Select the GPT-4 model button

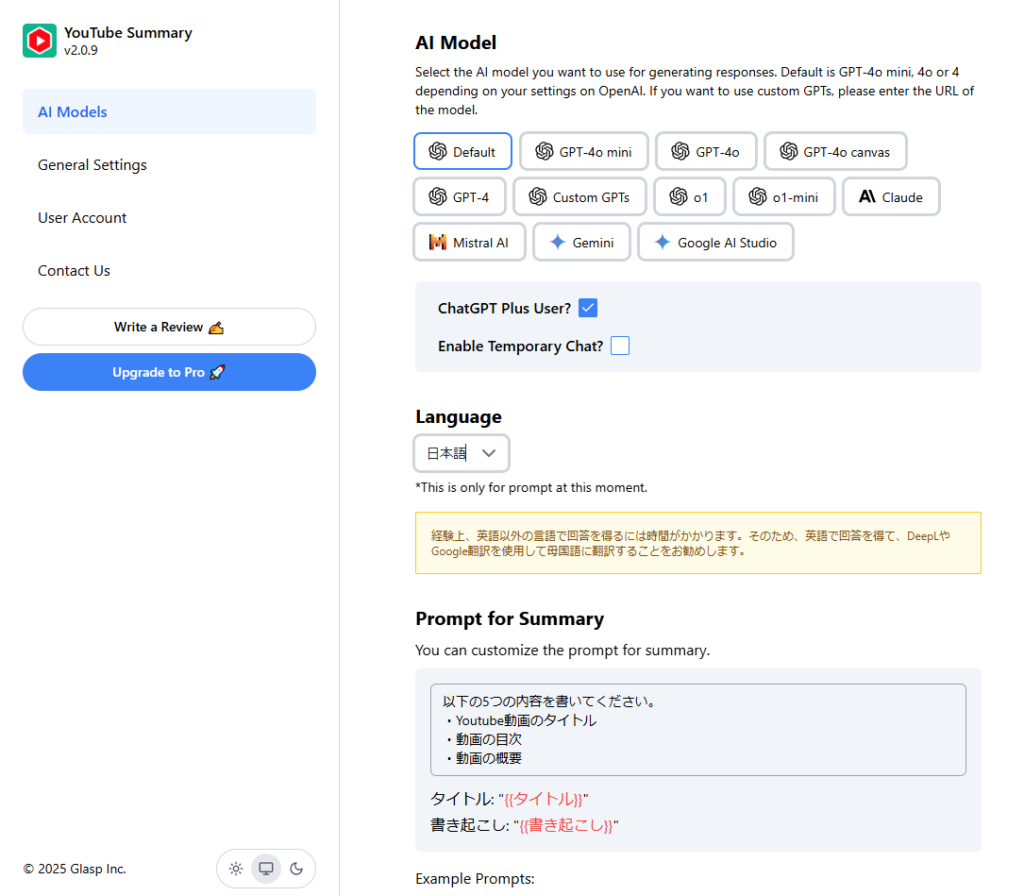(459, 197)
